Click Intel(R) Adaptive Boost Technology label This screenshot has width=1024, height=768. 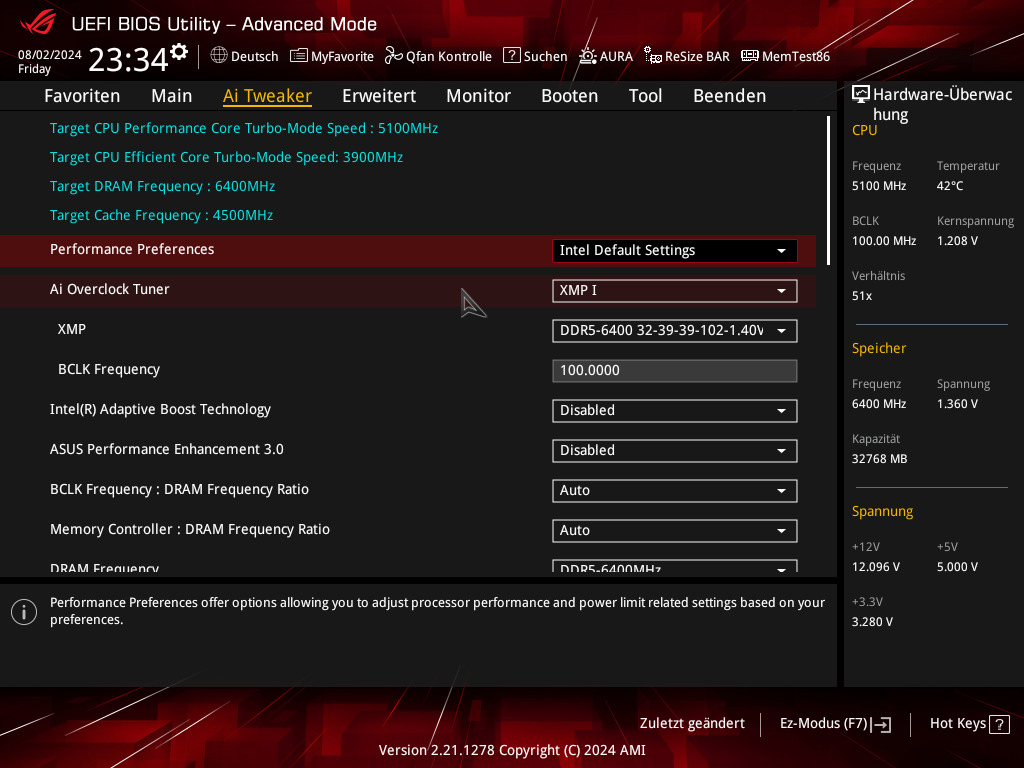tap(160, 409)
